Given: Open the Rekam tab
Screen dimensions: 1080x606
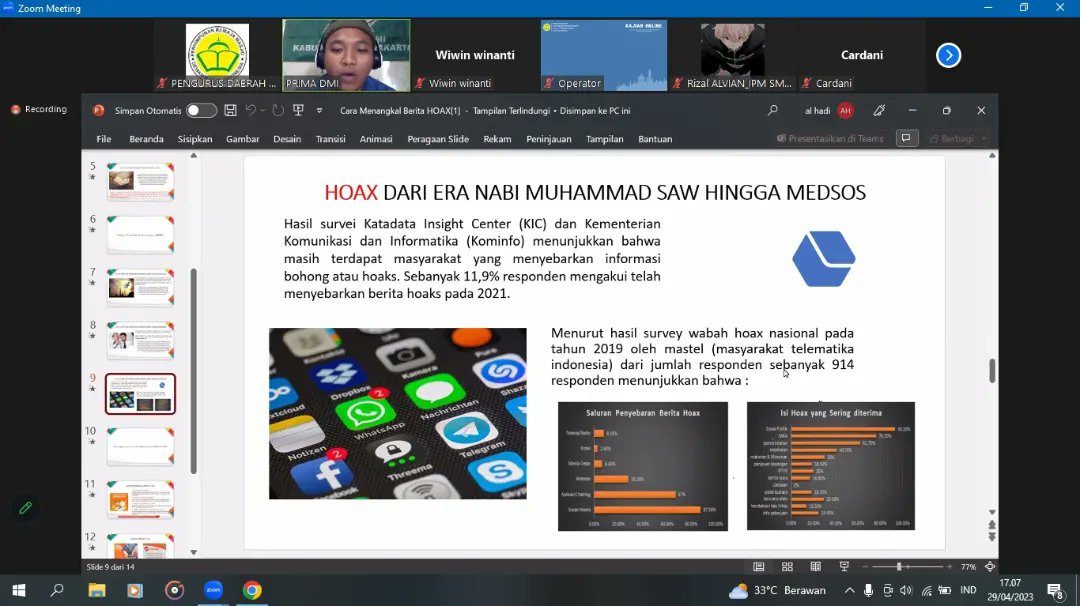Looking at the screenshot, I should pos(497,138).
